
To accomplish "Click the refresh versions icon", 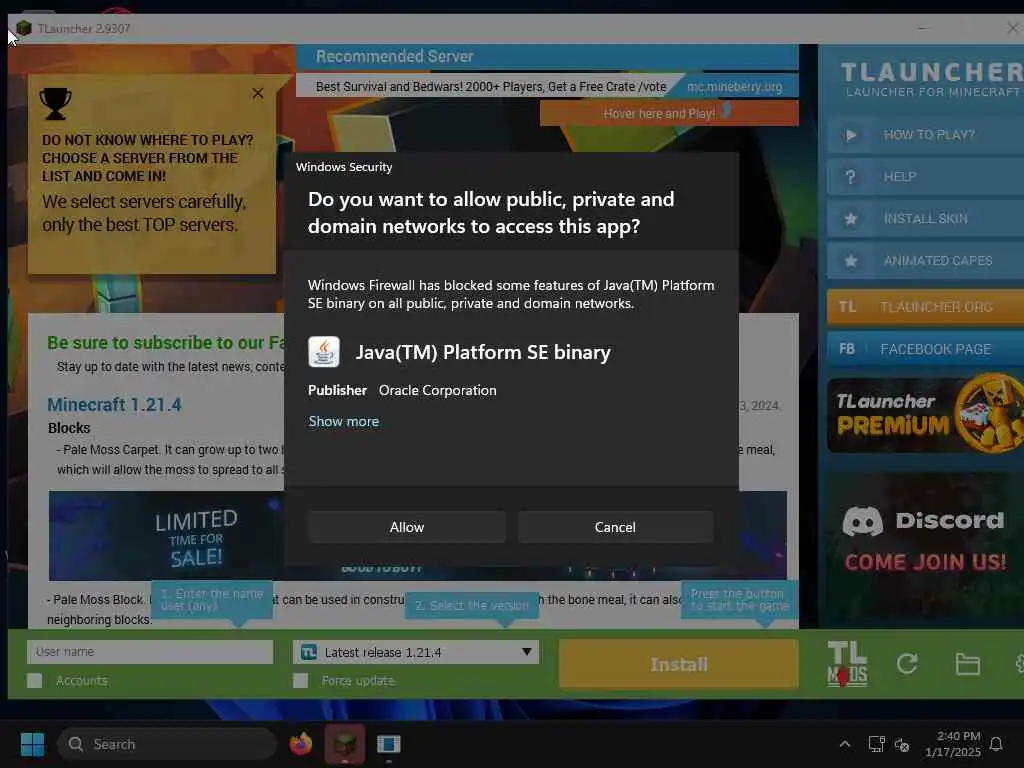I will click(x=907, y=664).
